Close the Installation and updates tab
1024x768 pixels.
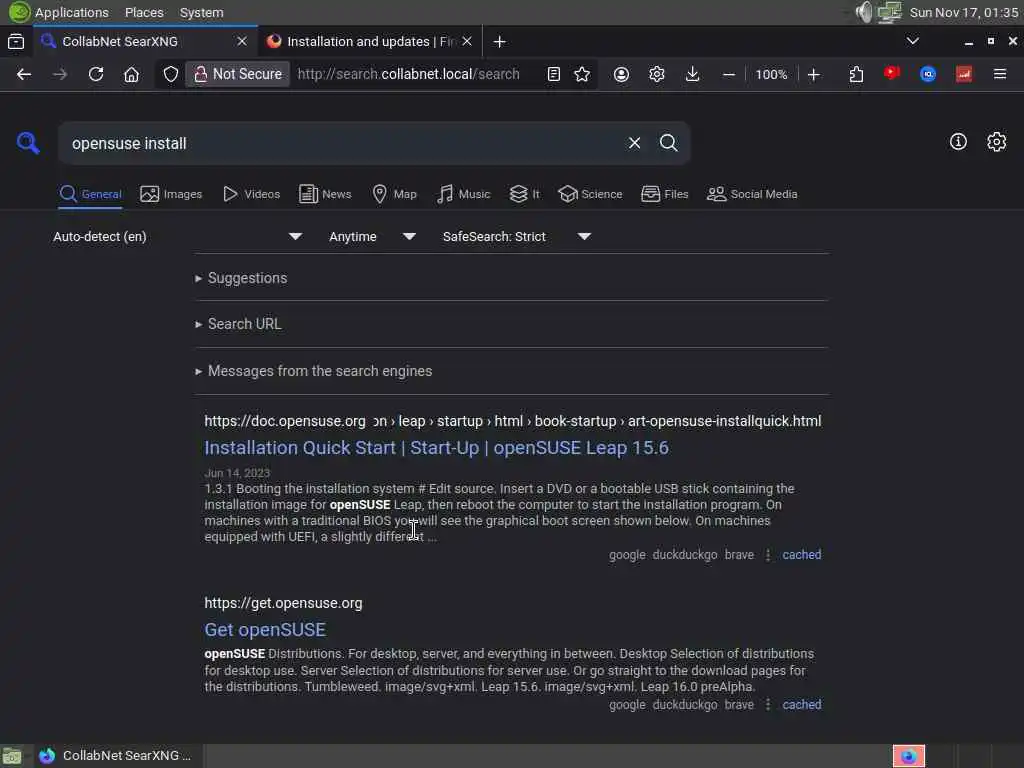click(x=467, y=41)
